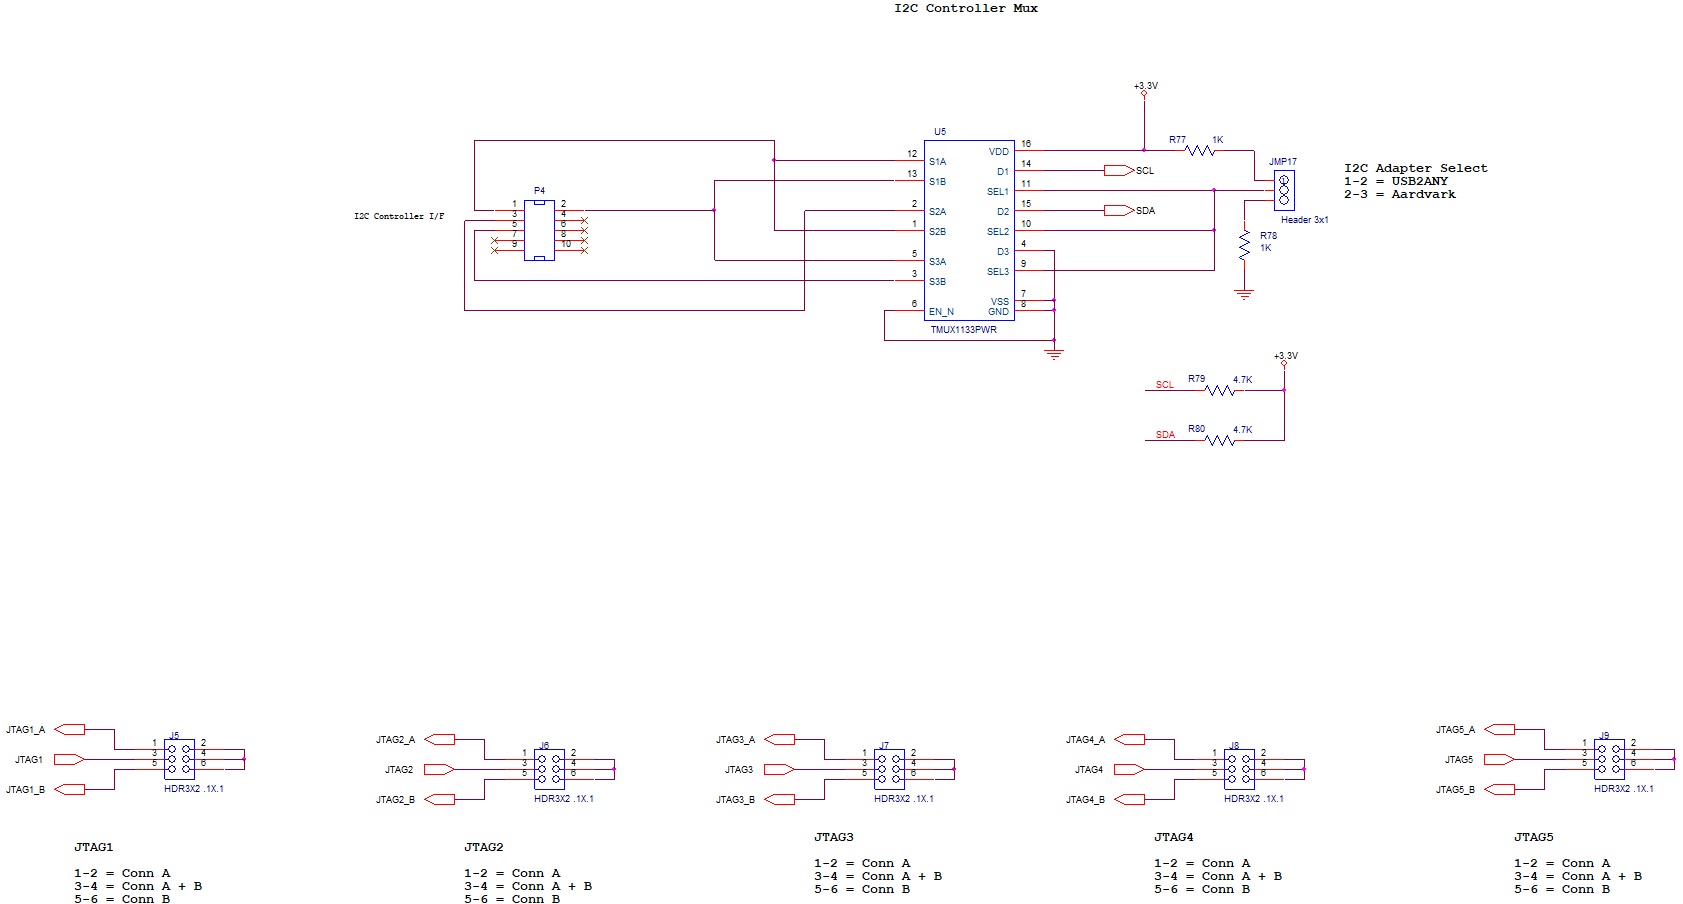Select resistor R78 symbol
1683x904 pixels.
(x=1244, y=245)
